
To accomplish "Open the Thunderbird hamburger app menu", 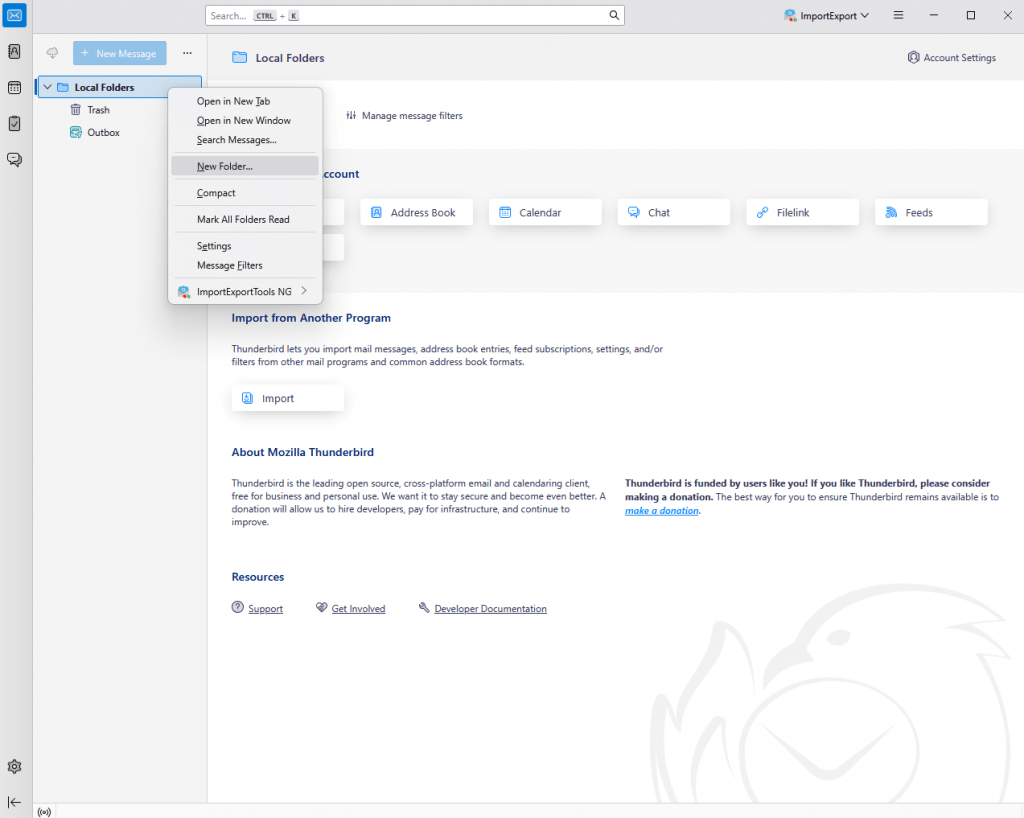I will coord(899,15).
